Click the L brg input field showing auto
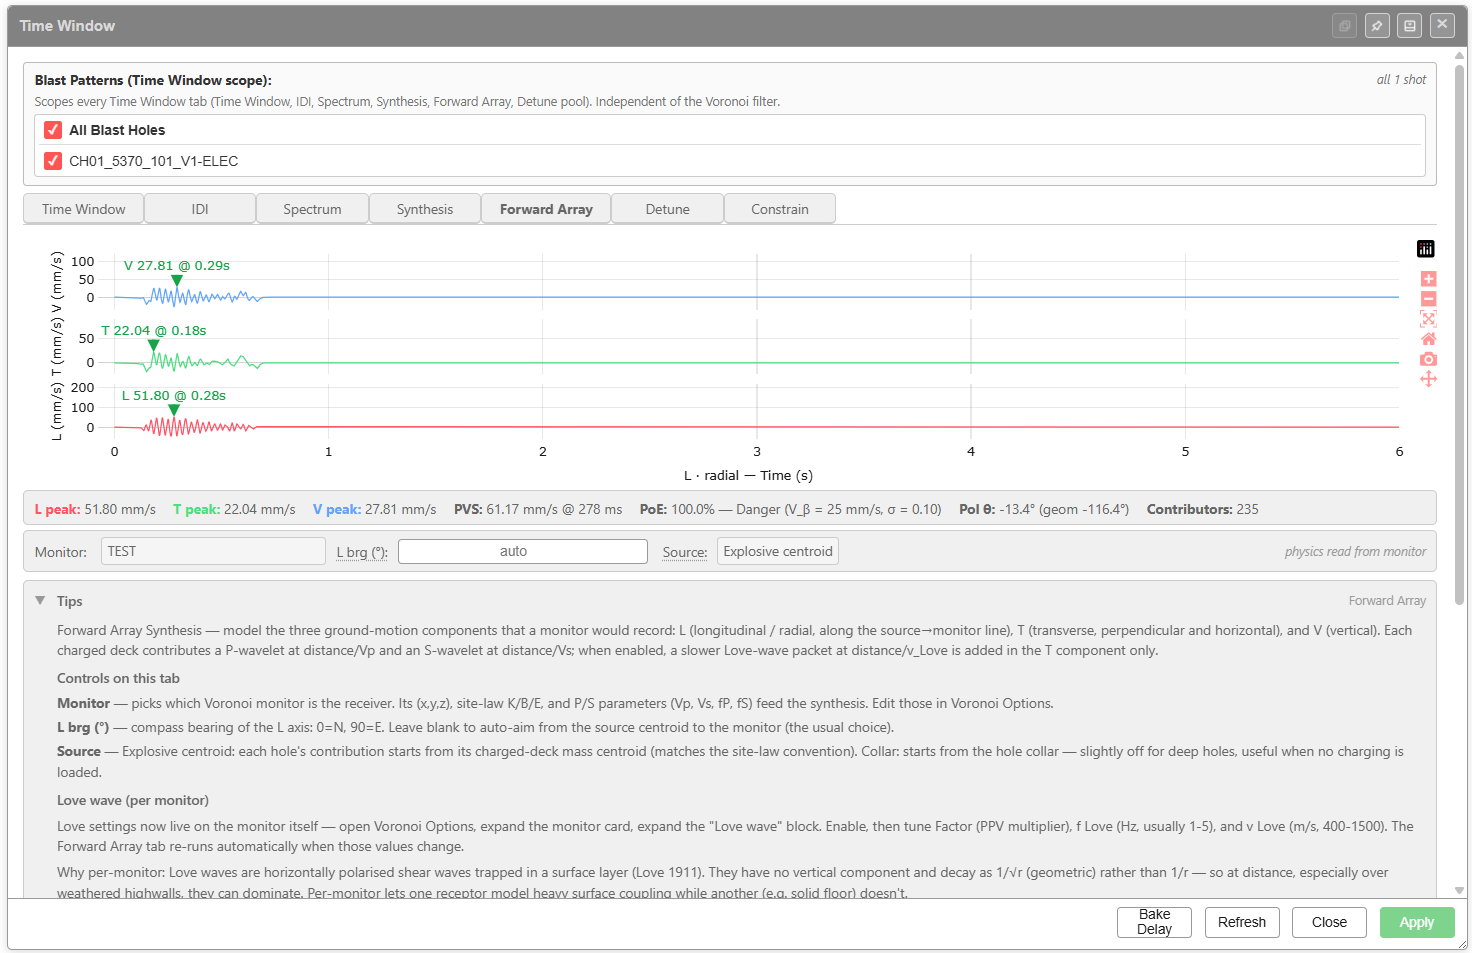This screenshot has height=953, width=1472. pos(523,551)
